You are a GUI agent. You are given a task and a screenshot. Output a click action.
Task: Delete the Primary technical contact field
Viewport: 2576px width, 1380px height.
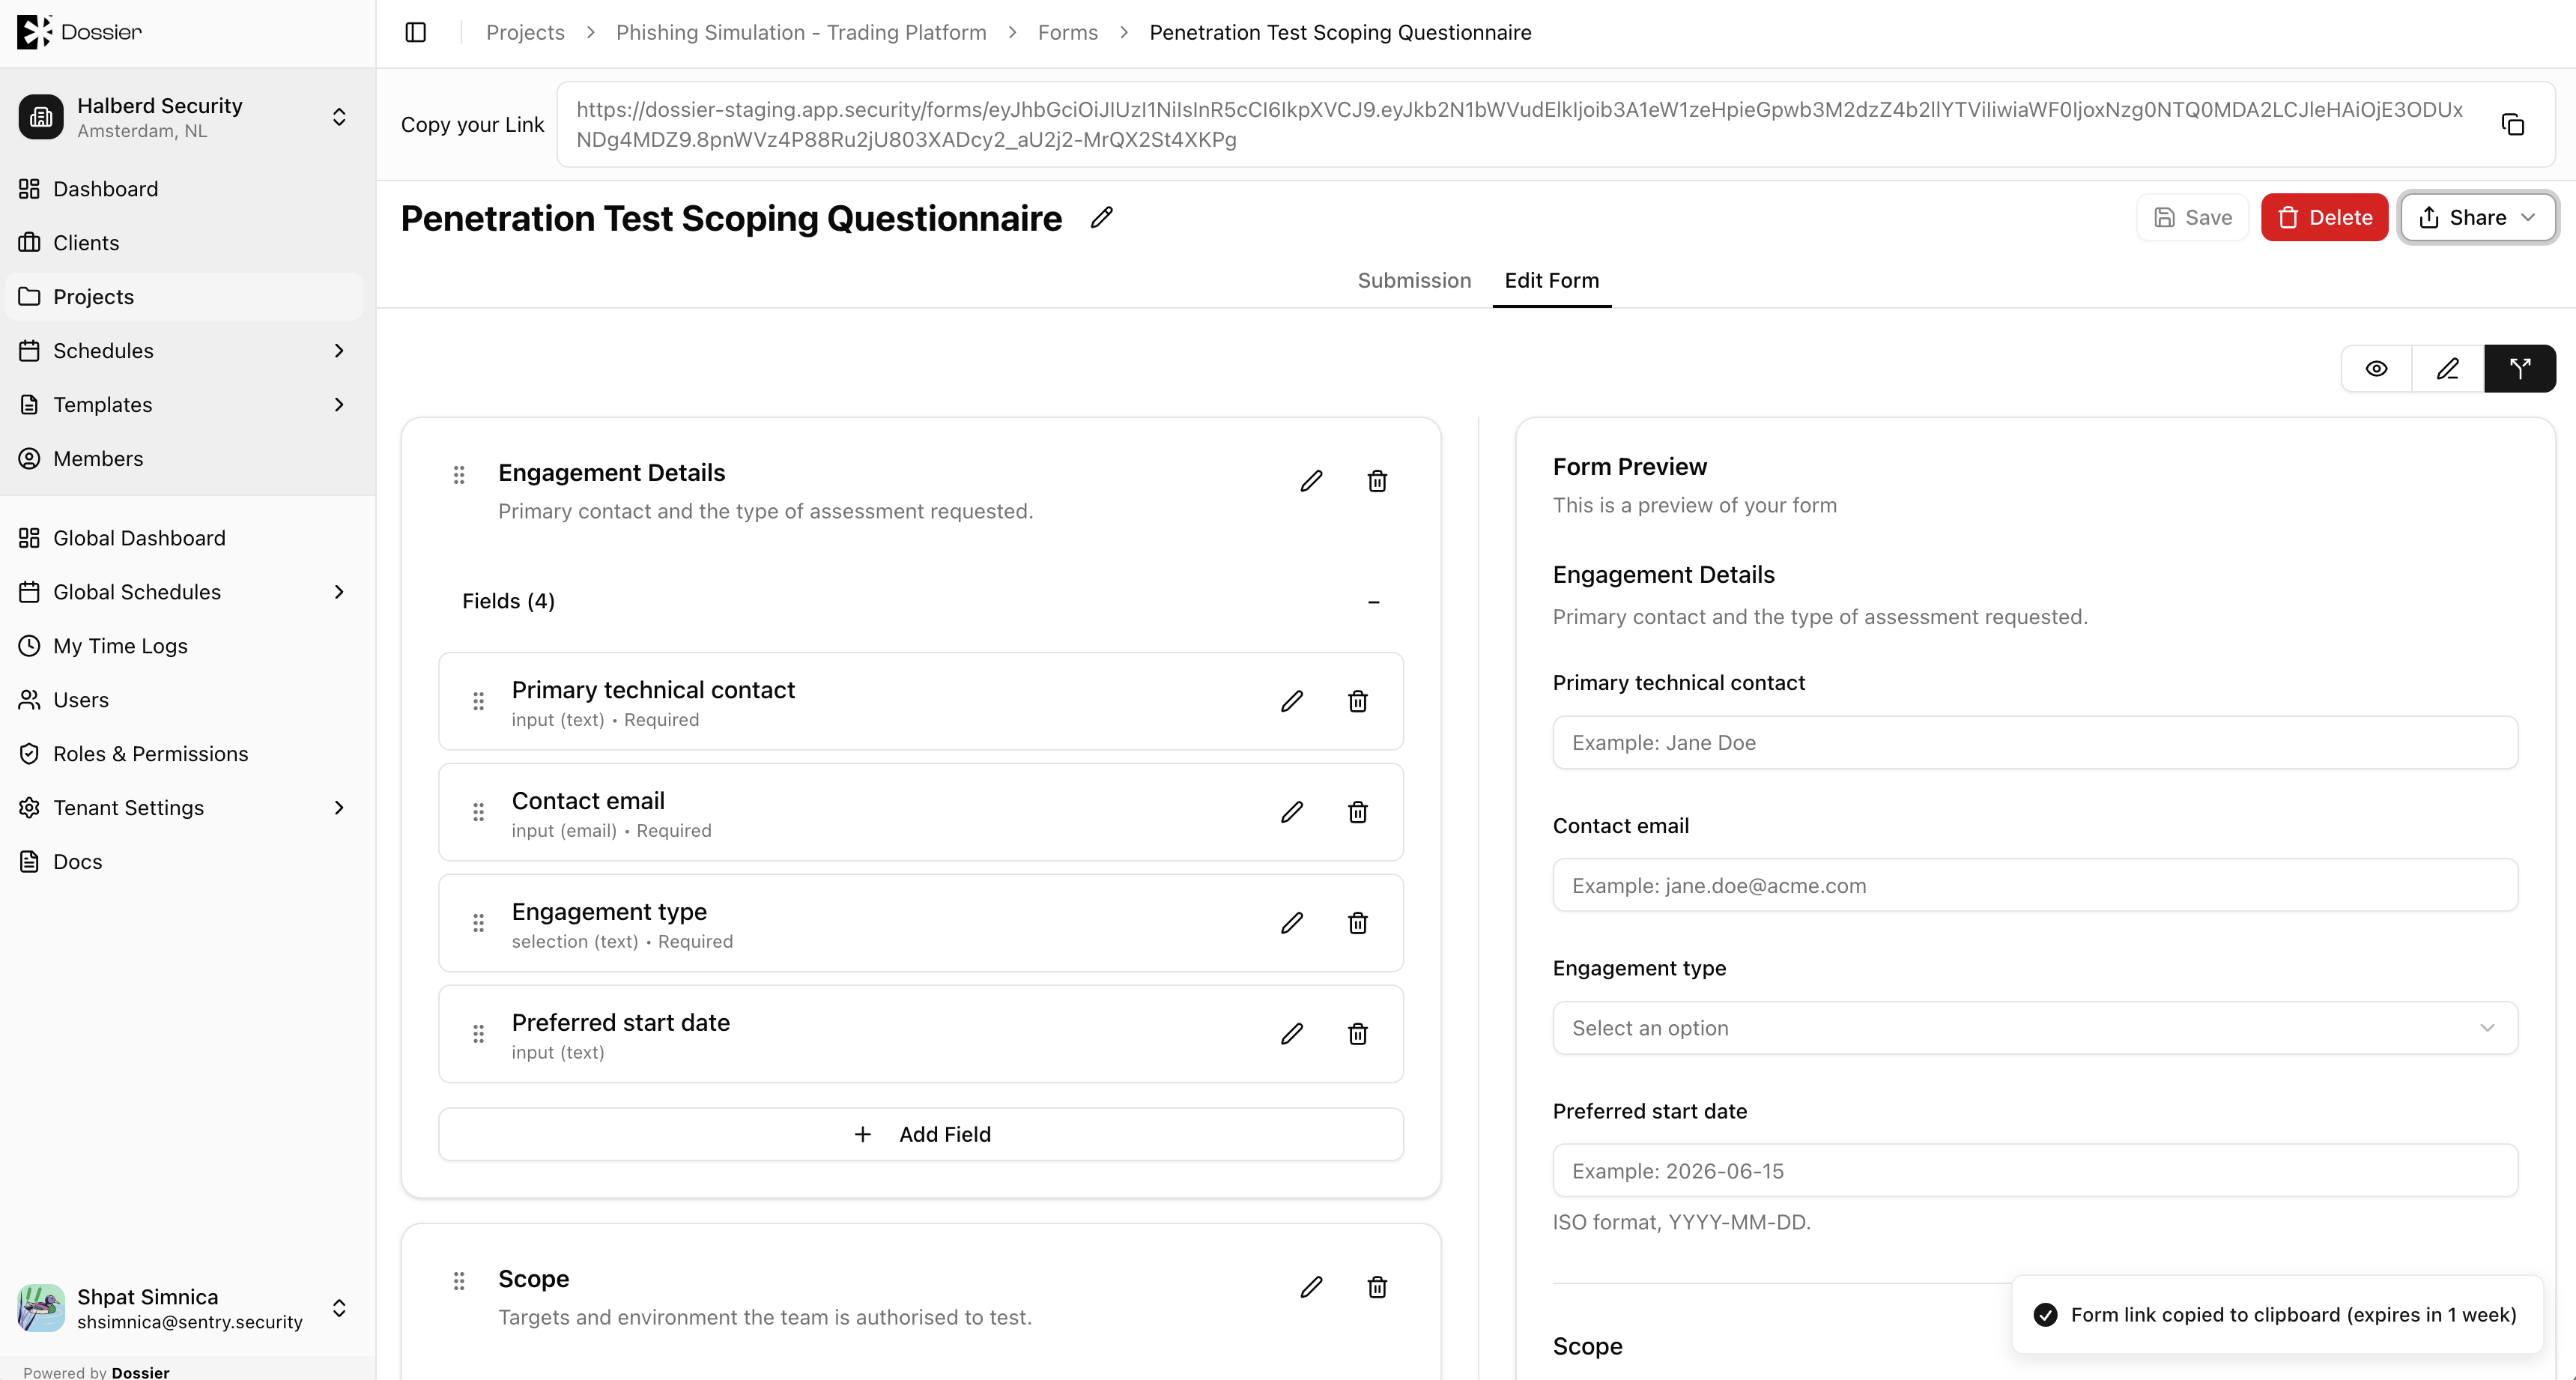(x=1358, y=701)
